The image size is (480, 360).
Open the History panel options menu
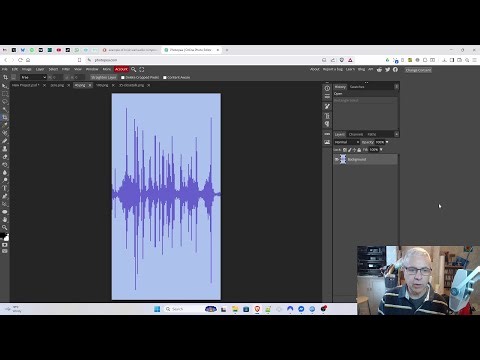pyautogui.click(x=396, y=87)
